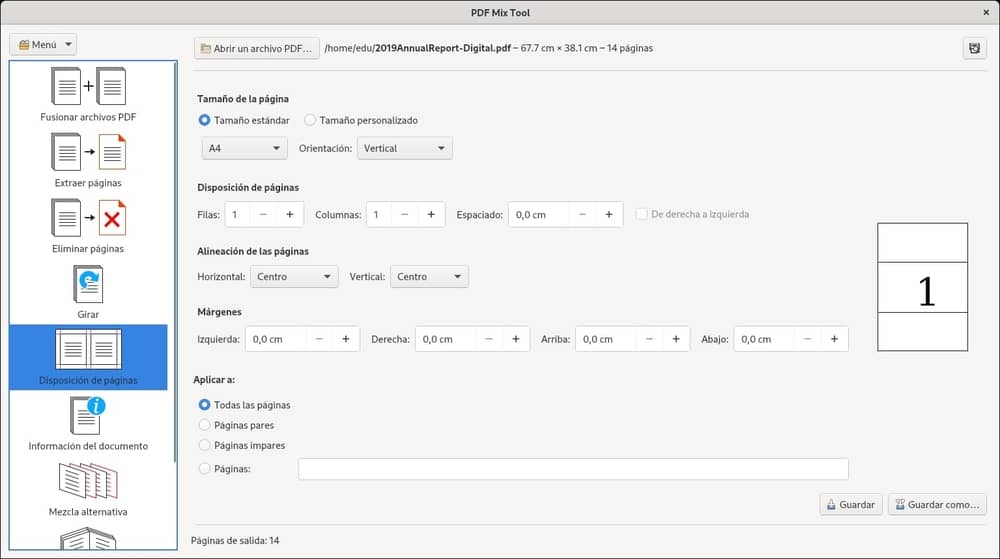1000x559 pixels.
Task: Select the Extraer páginas tool
Action: tap(88, 160)
